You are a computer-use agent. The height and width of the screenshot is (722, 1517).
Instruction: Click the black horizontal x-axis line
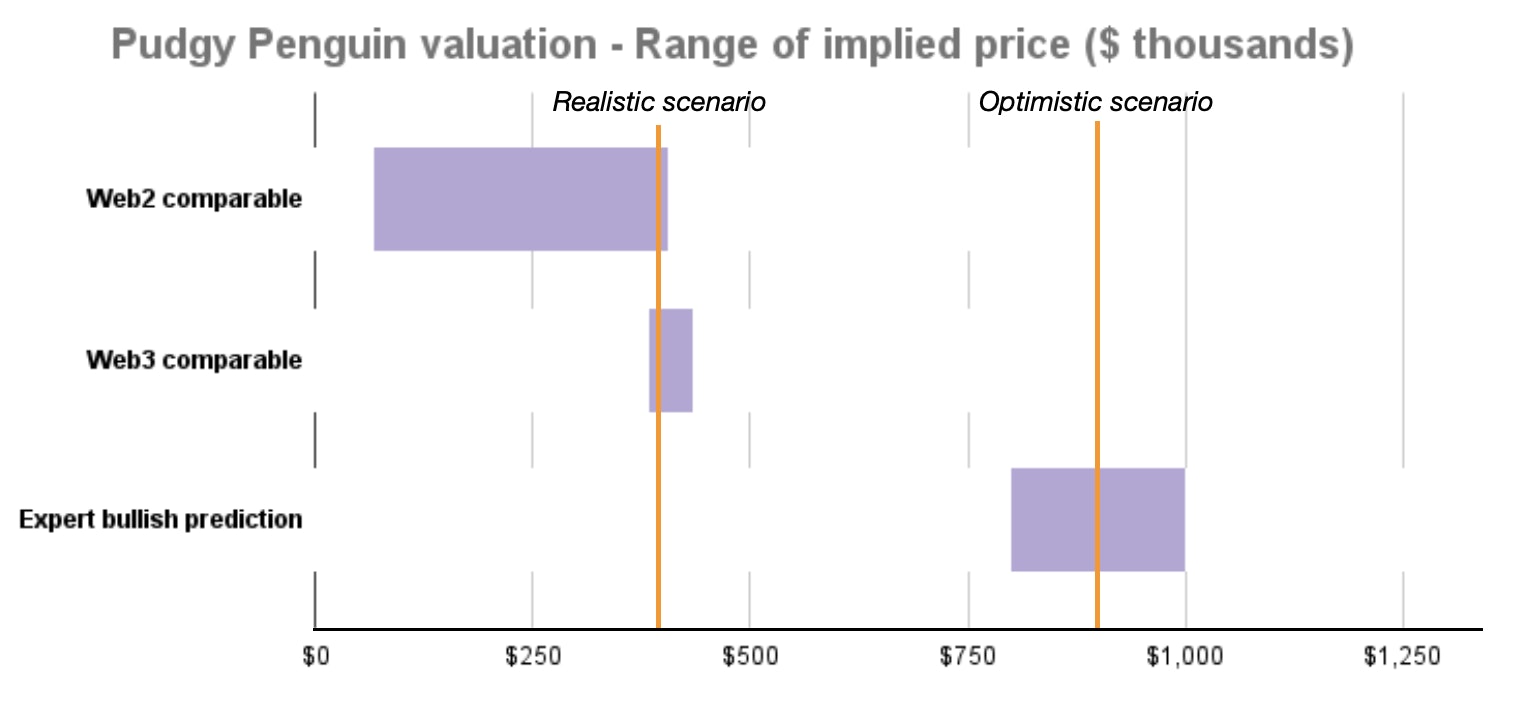point(900,629)
